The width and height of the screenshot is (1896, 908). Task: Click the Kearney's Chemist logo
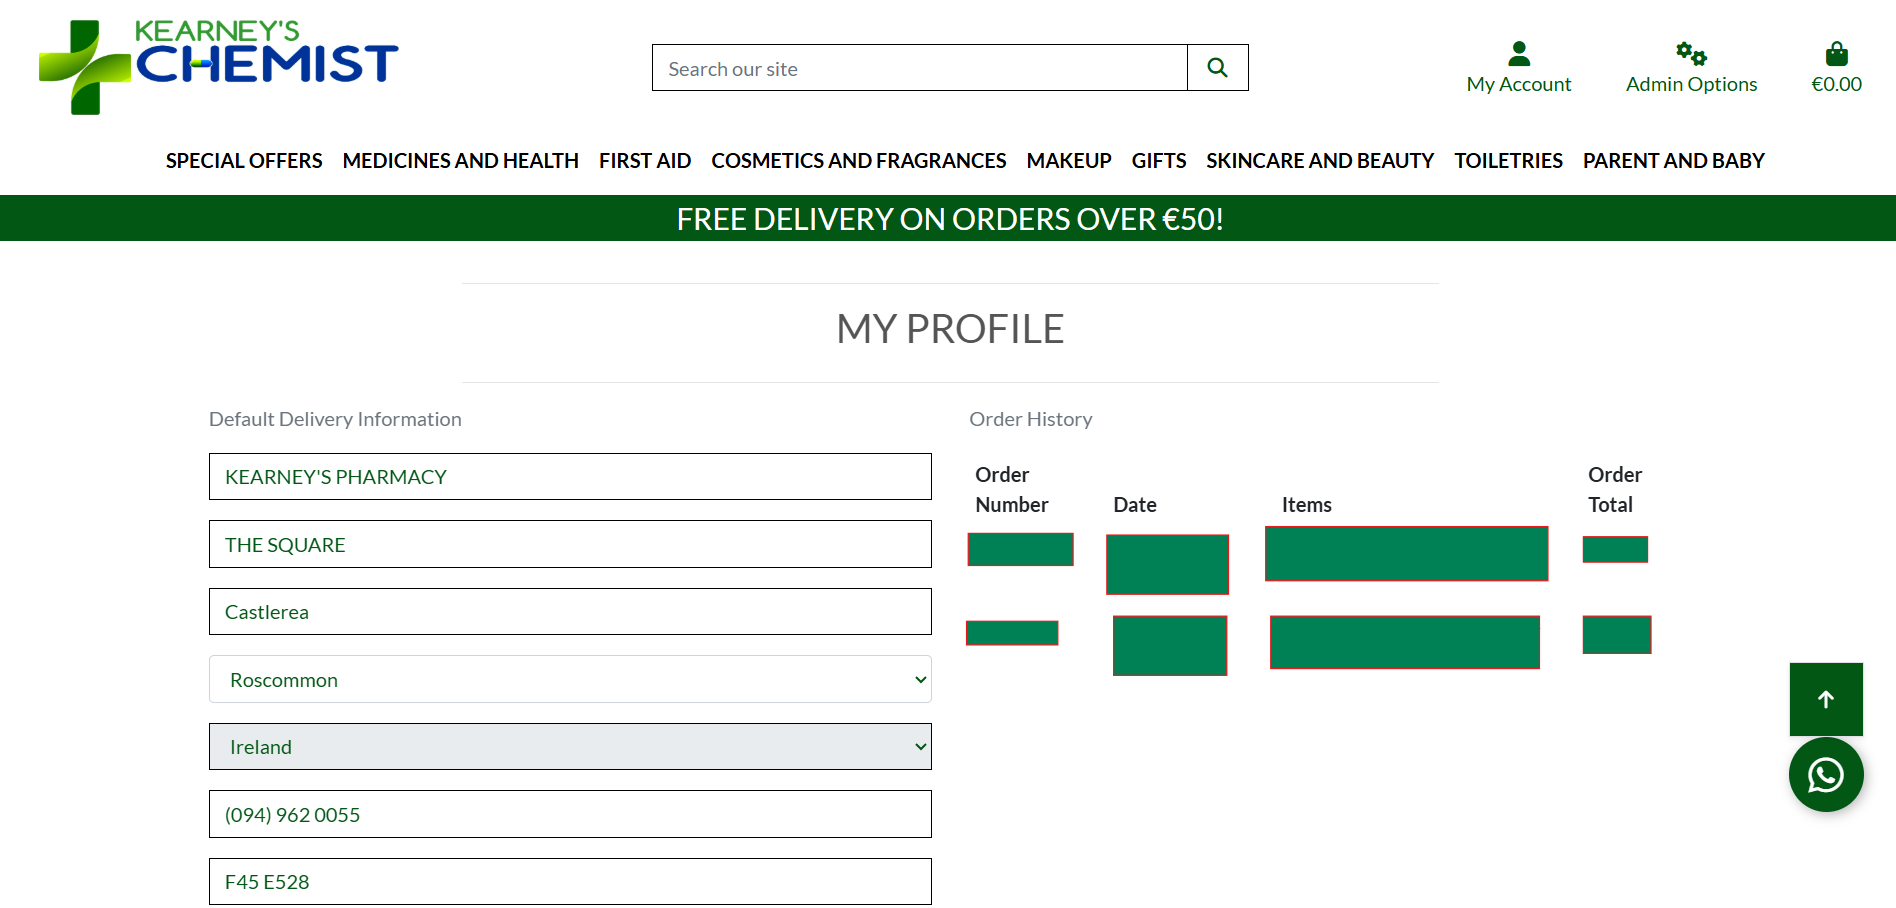pyautogui.click(x=218, y=66)
